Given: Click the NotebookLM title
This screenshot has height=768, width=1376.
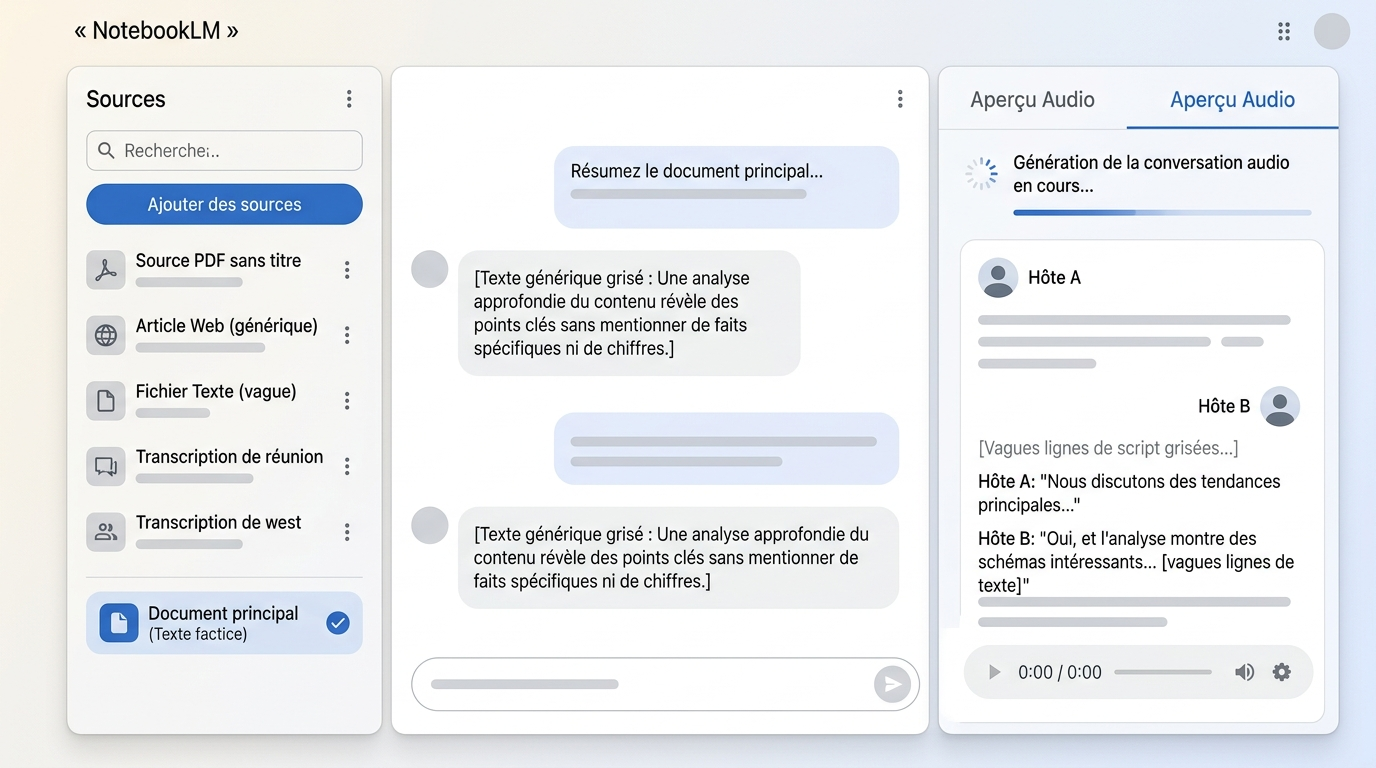Looking at the screenshot, I should pyautogui.click(x=156, y=31).
